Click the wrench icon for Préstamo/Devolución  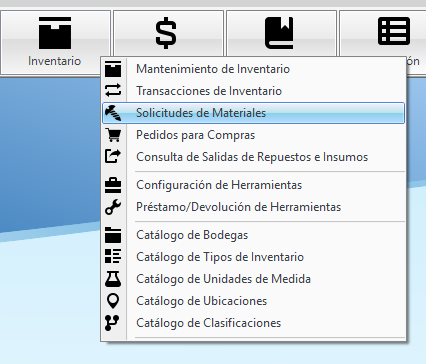[113, 207]
